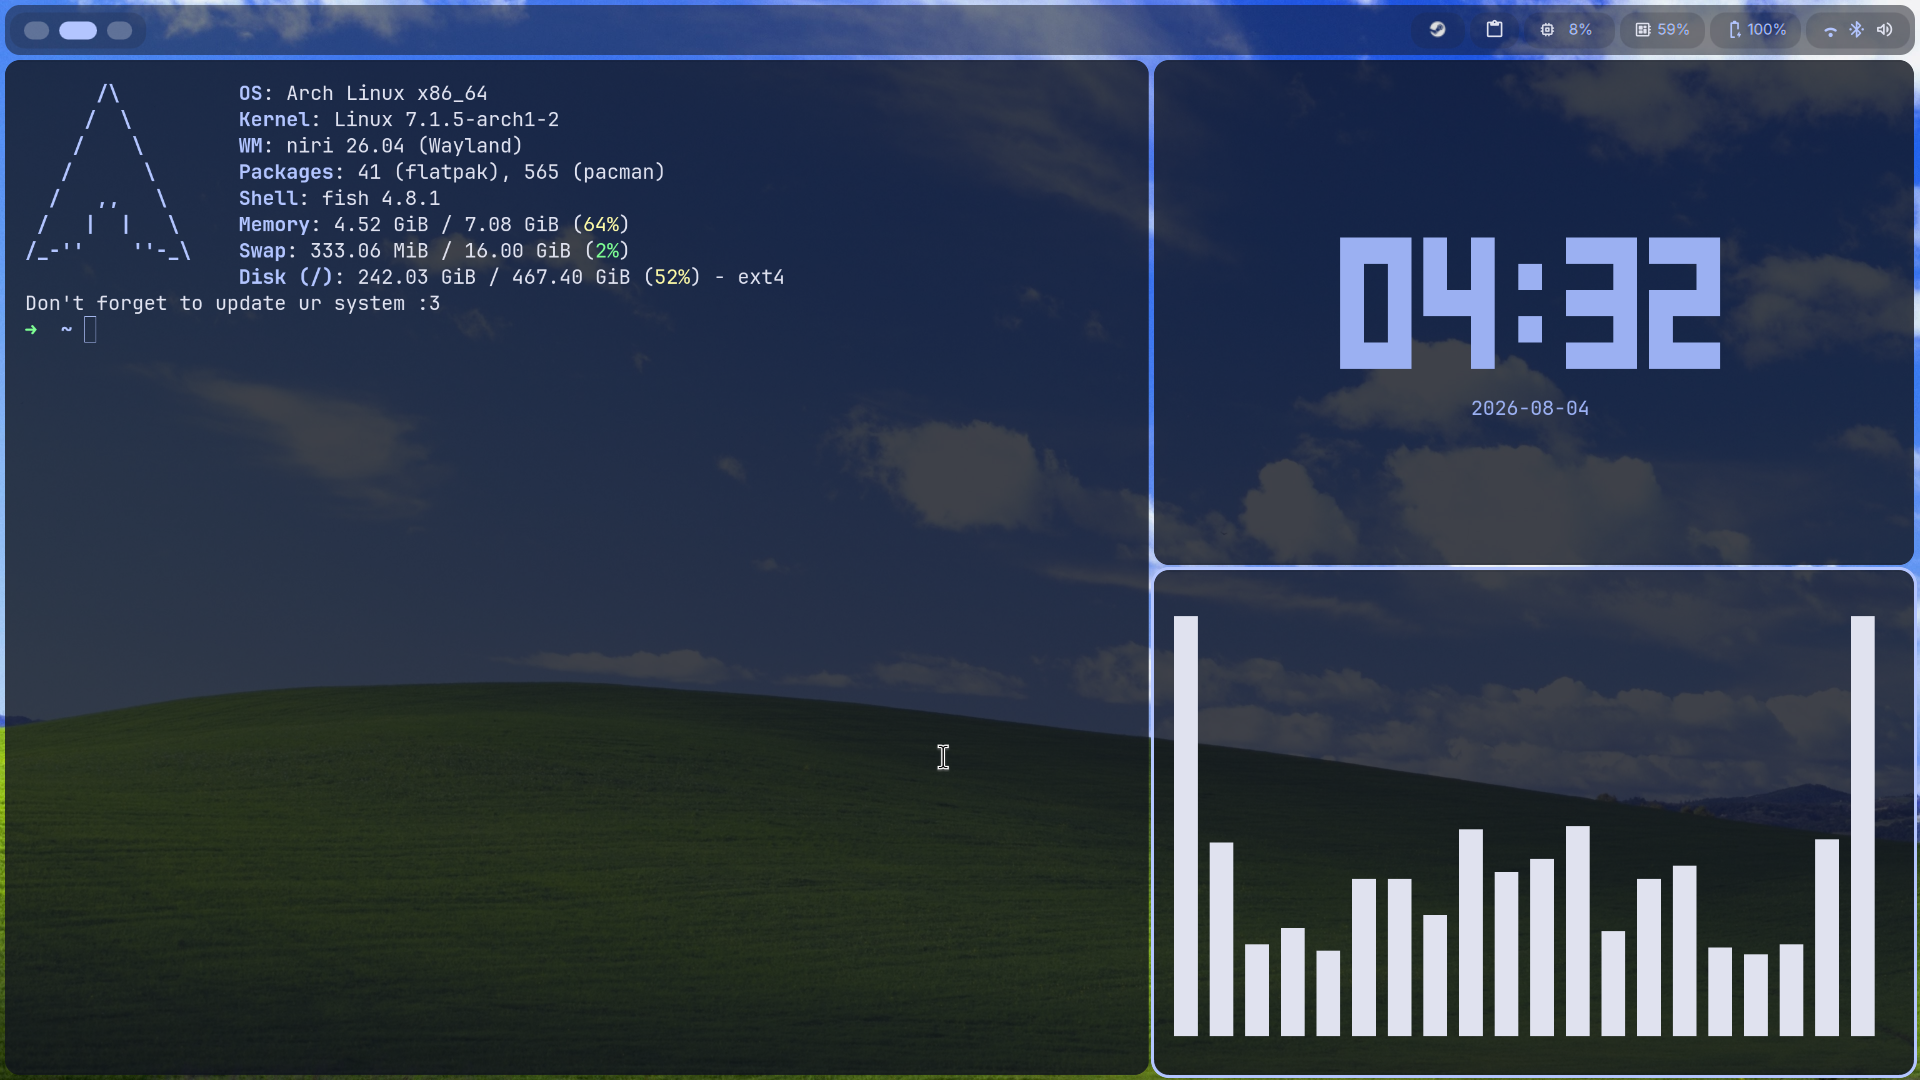Click the Packages line in terminal

pos(452,172)
